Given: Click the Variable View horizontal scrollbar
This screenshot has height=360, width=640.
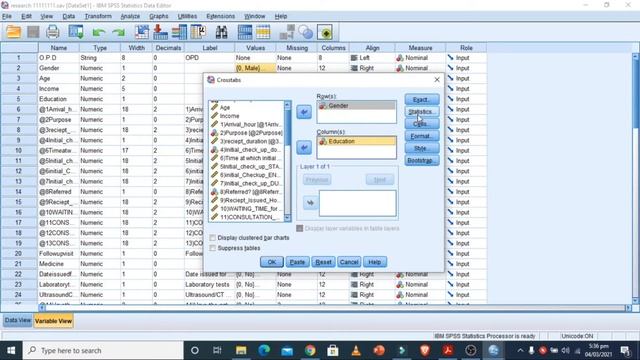Looking at the screenshot, I should pos(335,308).
